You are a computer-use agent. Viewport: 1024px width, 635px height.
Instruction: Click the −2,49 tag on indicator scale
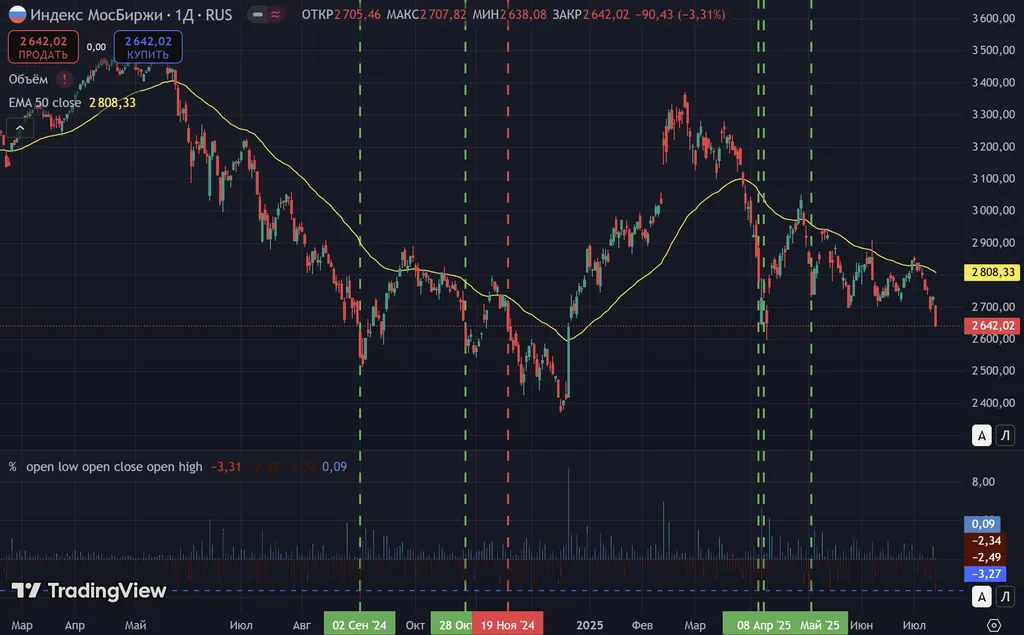click(985, 557)
